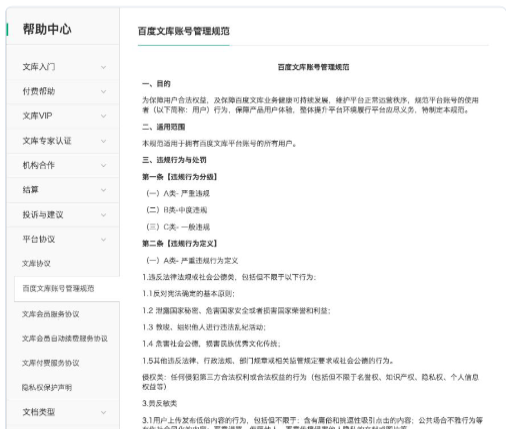Image resolution: width=506 pixels, height=435 pixels.
Task: Expand the 付费帮助 chevron
Action: (103, 91)
